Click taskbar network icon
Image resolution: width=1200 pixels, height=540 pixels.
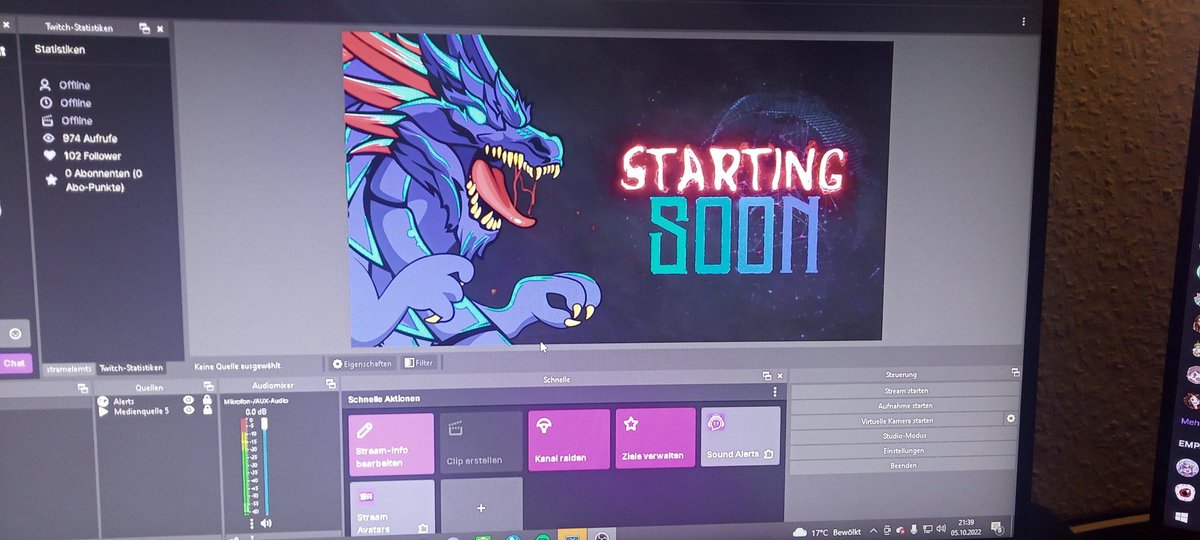coord(928,529)
